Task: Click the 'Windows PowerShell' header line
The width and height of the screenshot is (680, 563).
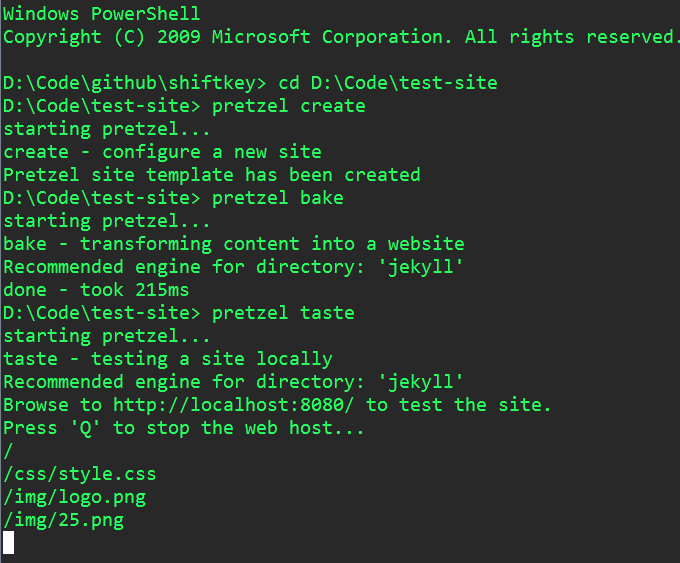Action: [102, 14]
